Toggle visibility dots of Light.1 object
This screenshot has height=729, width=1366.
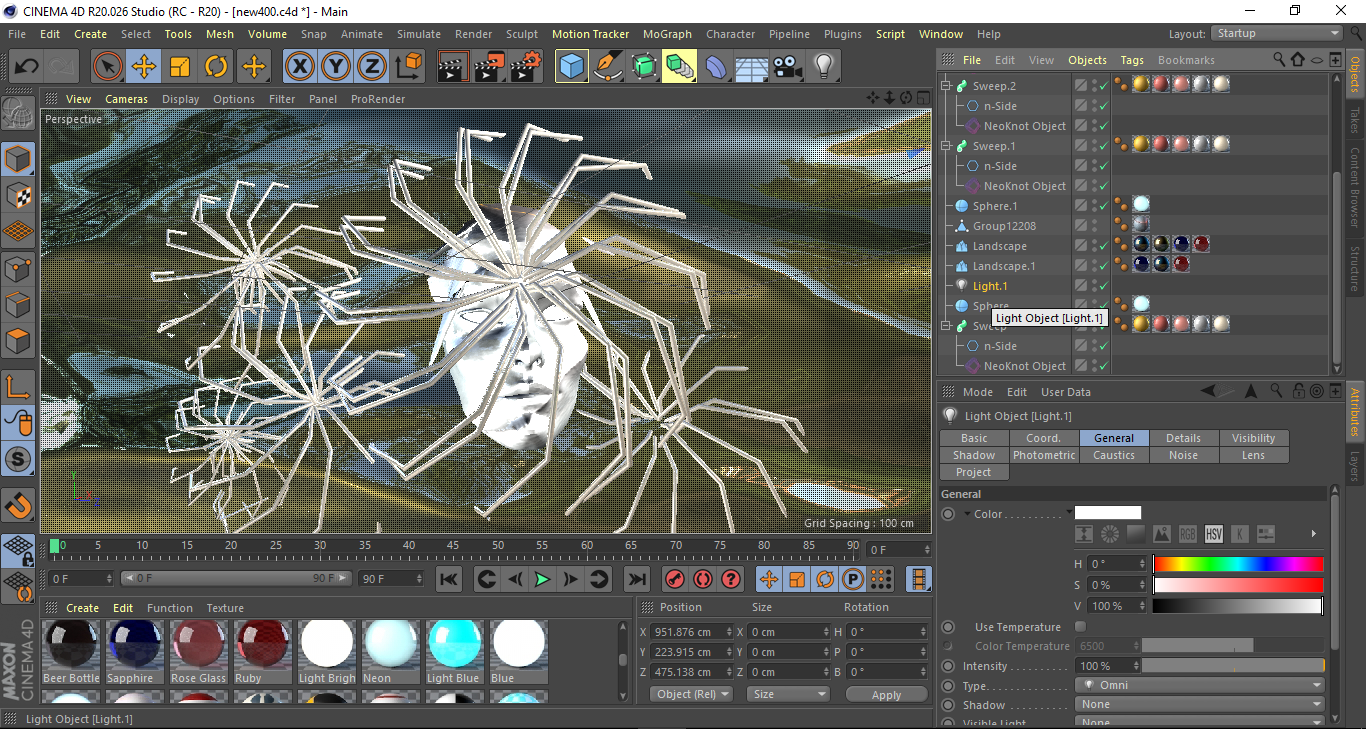1094,286
